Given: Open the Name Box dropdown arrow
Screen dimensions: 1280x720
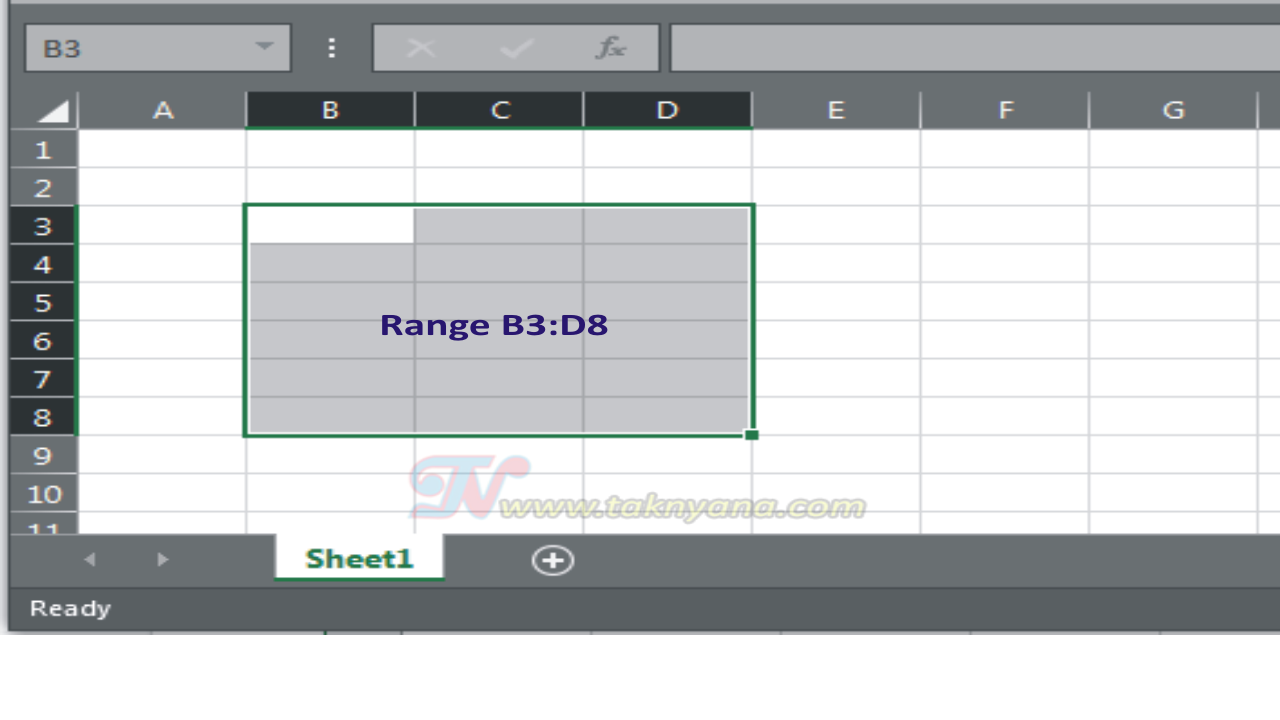Looking at the screenshot, I should pyautogui.click(x=263, y=47).
